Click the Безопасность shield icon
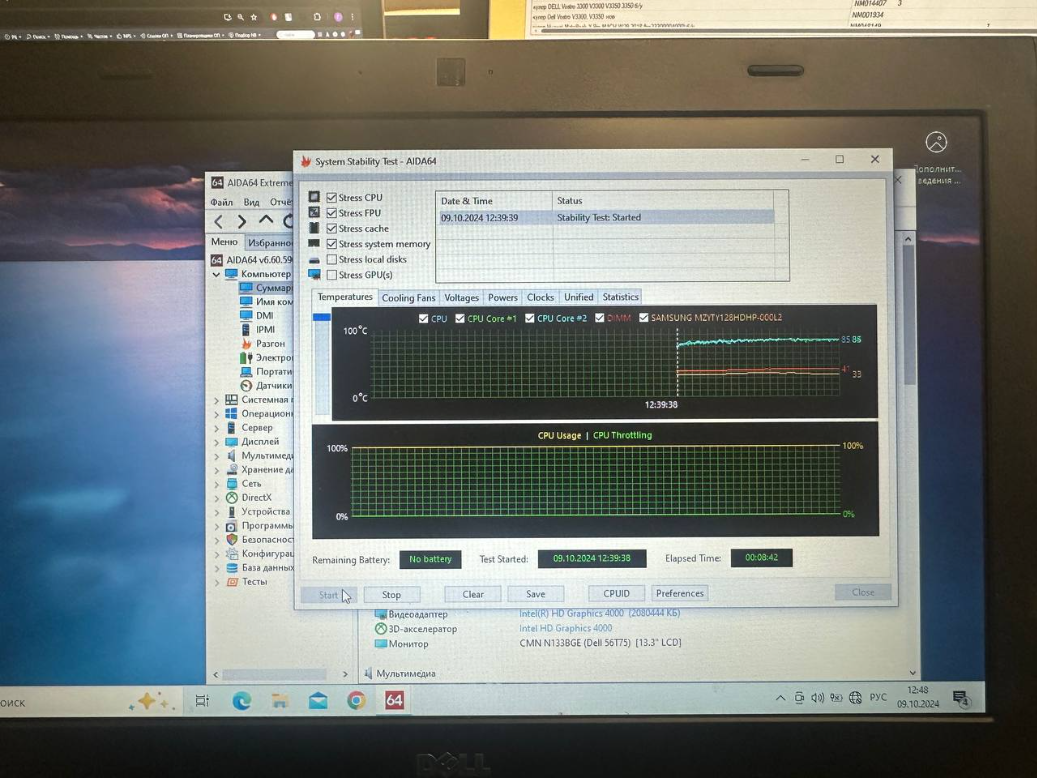Viewport: 1037px width, 778px height. [231, 539]
